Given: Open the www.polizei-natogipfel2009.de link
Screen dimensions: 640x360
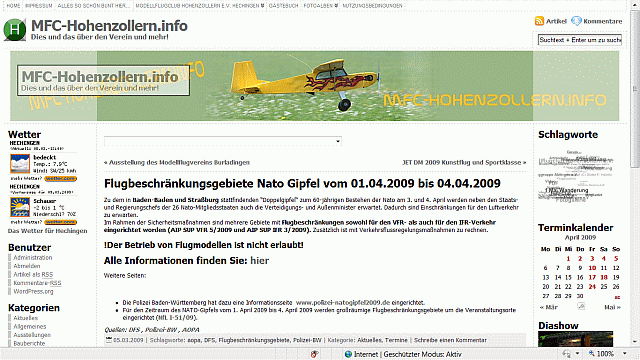Looking at the screenshot, I should coord(343,302).
